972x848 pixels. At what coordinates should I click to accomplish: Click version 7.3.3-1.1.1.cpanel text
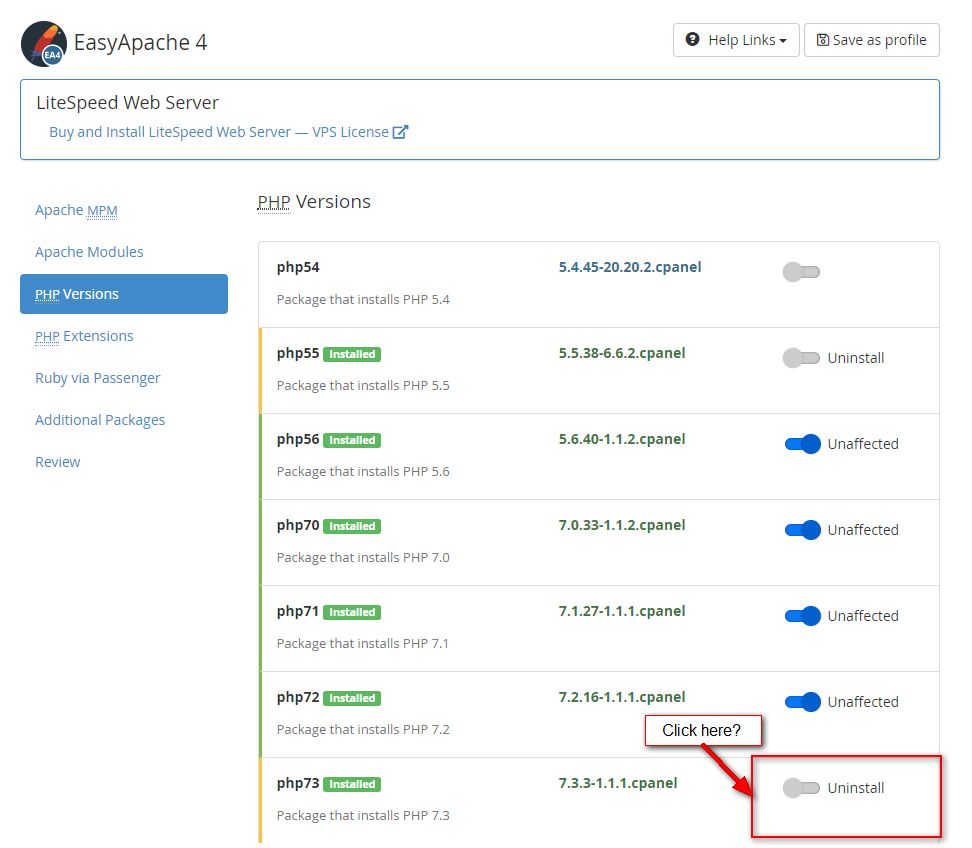tap(617, 784)
